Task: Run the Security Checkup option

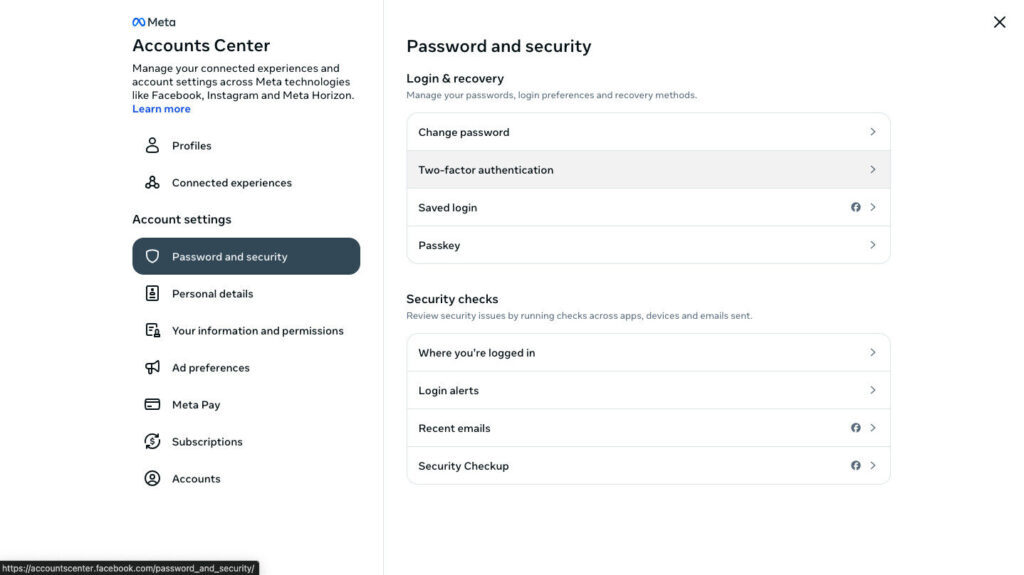Action: pyautogui.click(x=648, y=466)
